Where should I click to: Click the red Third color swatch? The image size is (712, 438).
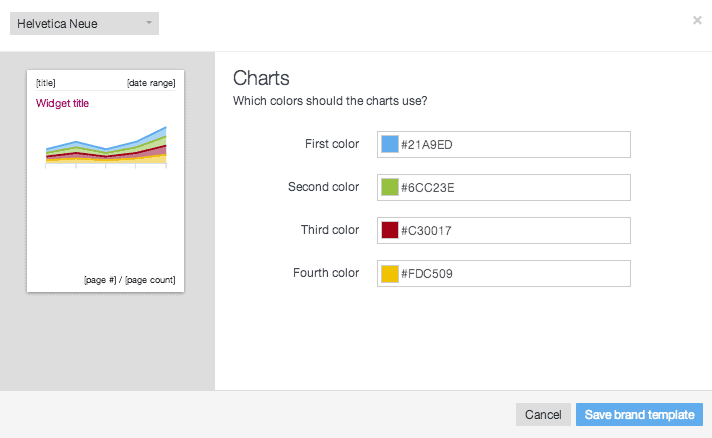pyautogui.click(x=390, y=230)
